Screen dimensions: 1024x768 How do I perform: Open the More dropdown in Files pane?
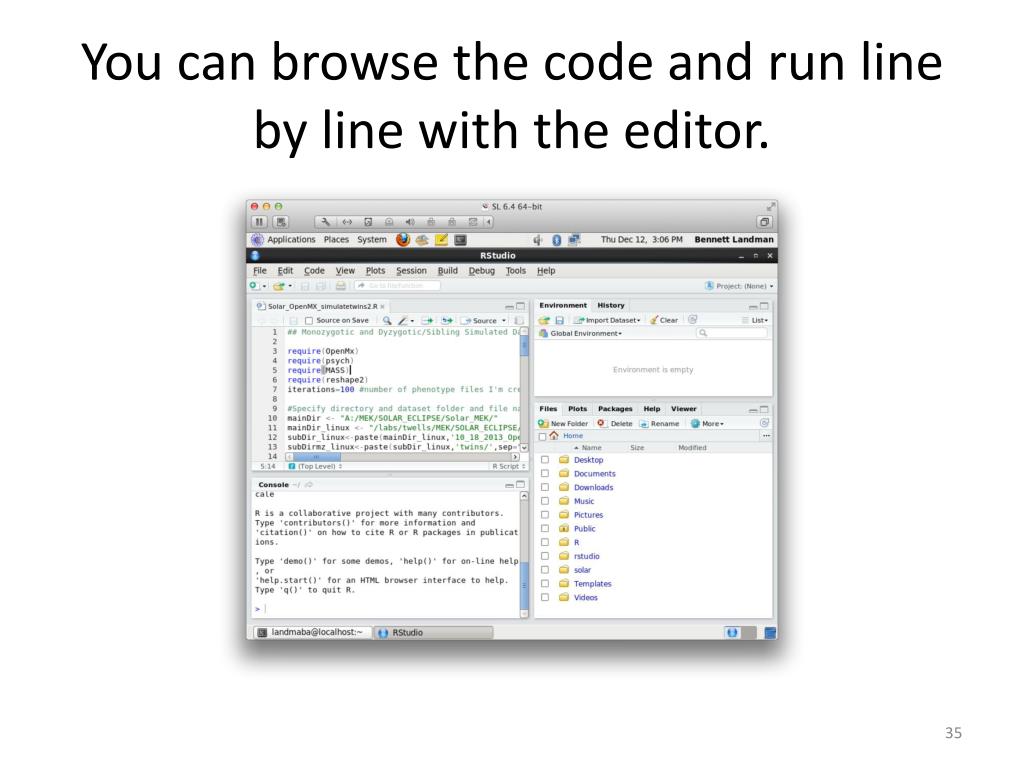point(707,423)
